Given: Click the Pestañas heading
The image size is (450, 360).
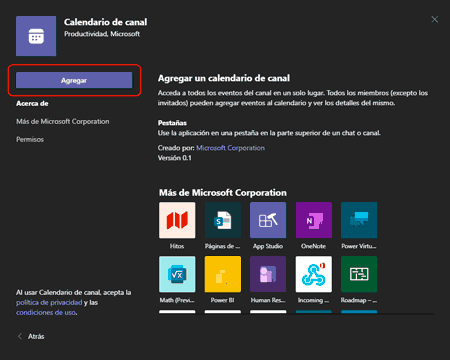Looking at the screenshot, I should (x=172, y=123).
